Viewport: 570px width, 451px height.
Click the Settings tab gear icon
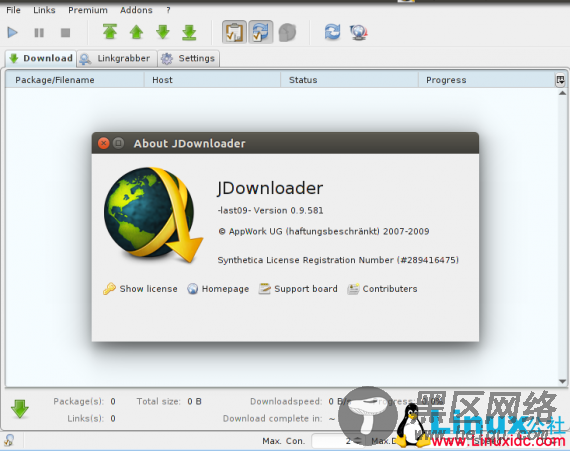167,59
